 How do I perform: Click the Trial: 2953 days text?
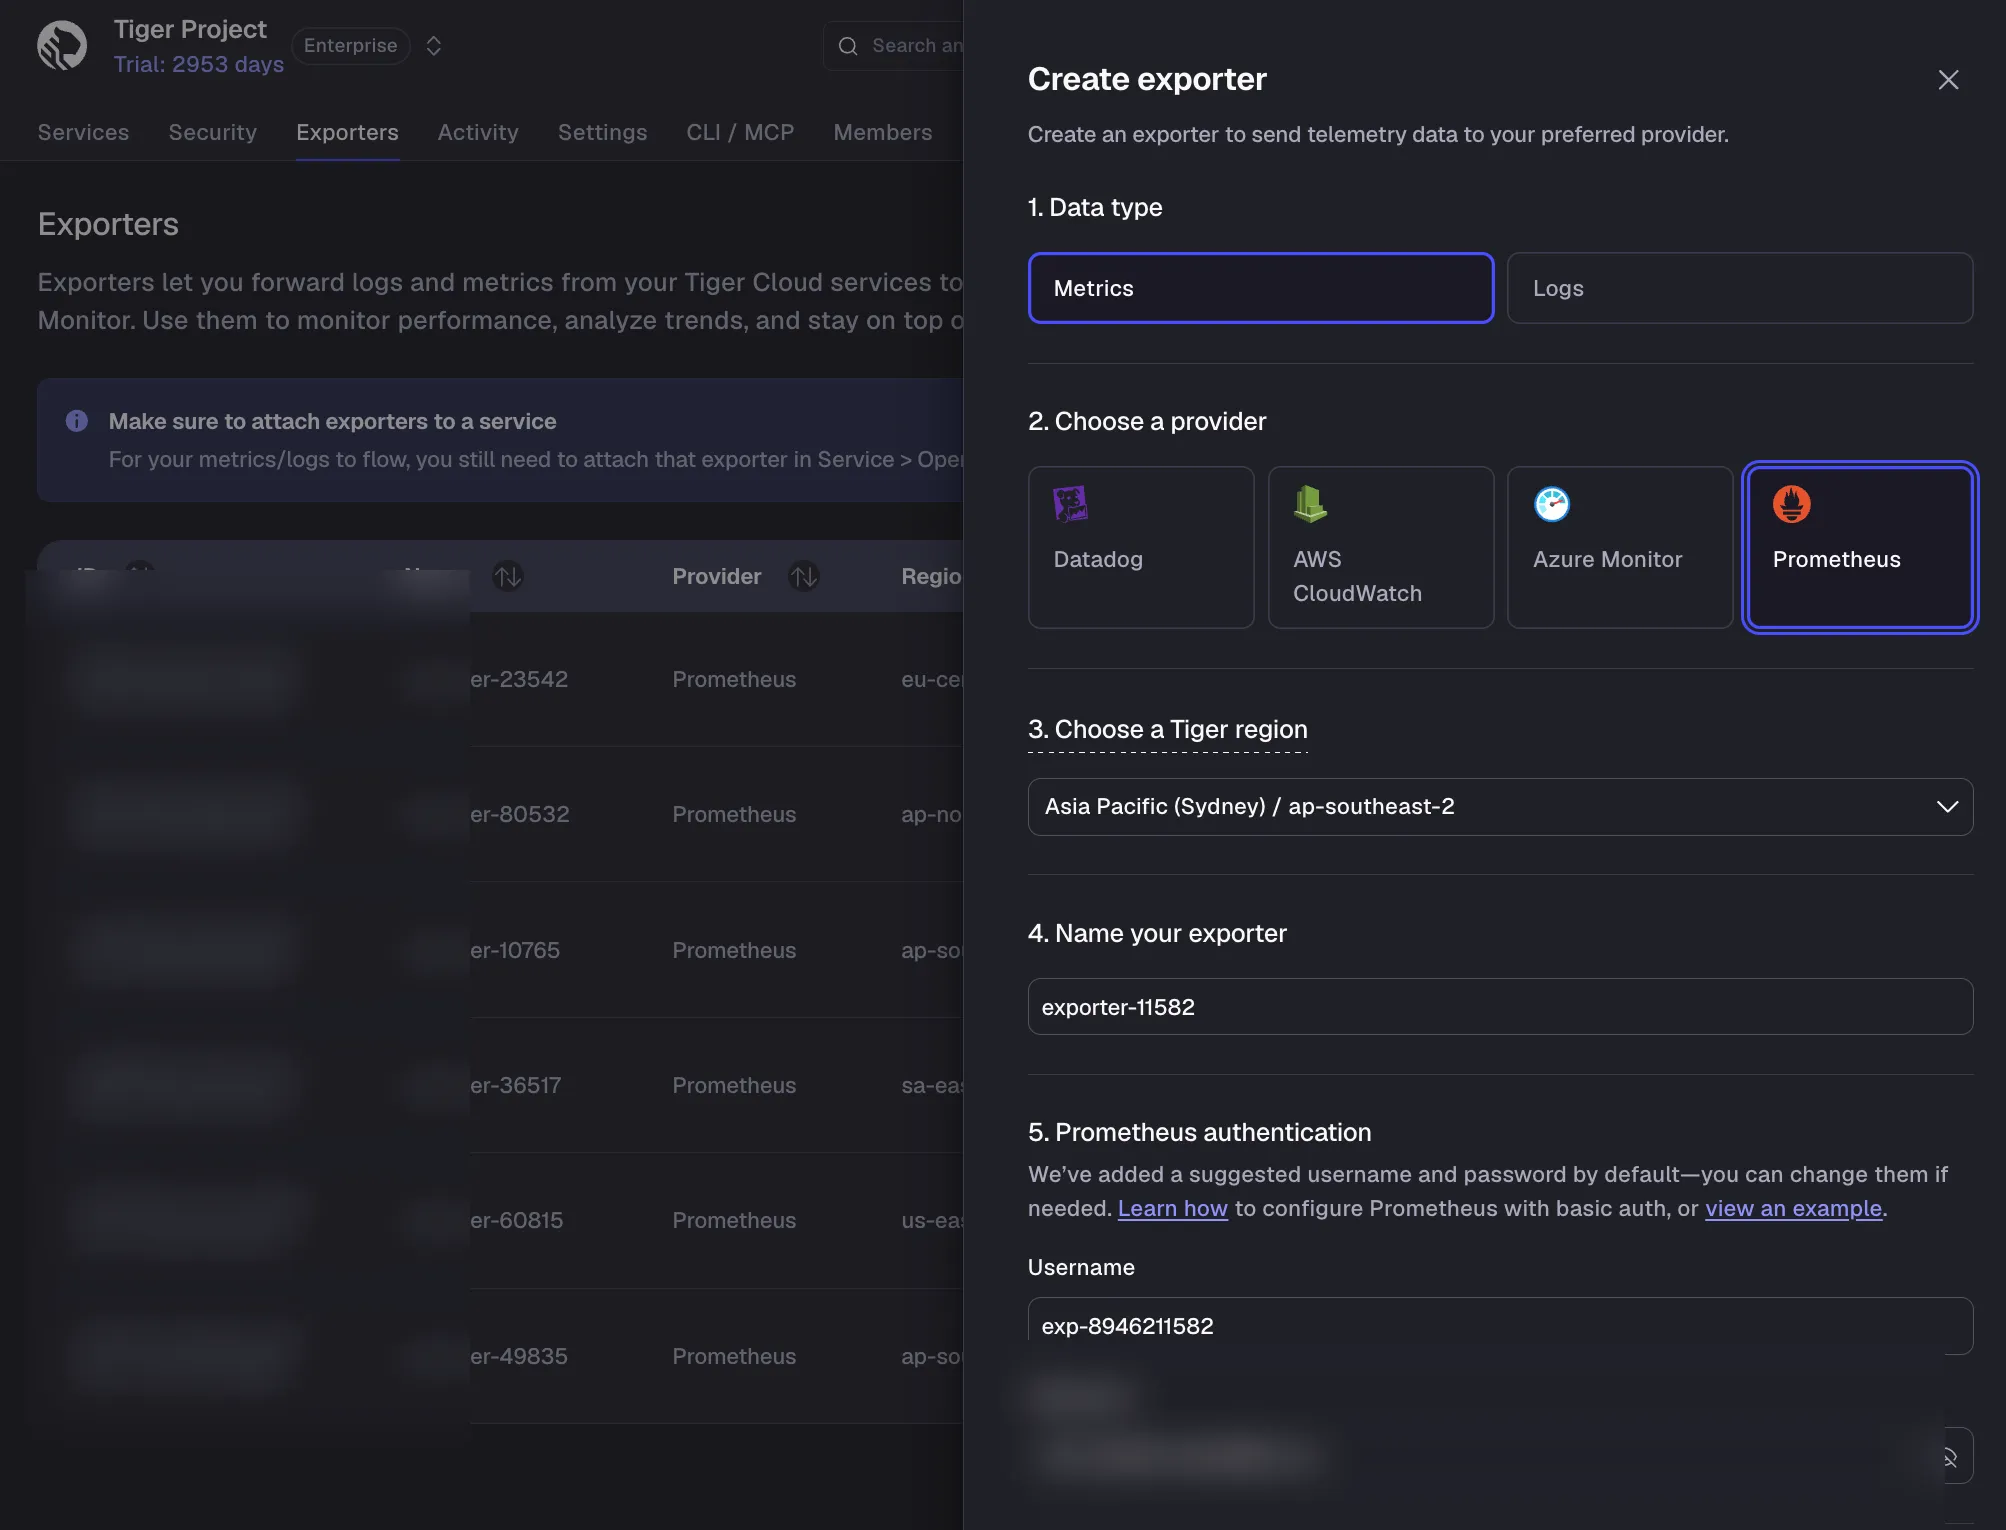199,64
